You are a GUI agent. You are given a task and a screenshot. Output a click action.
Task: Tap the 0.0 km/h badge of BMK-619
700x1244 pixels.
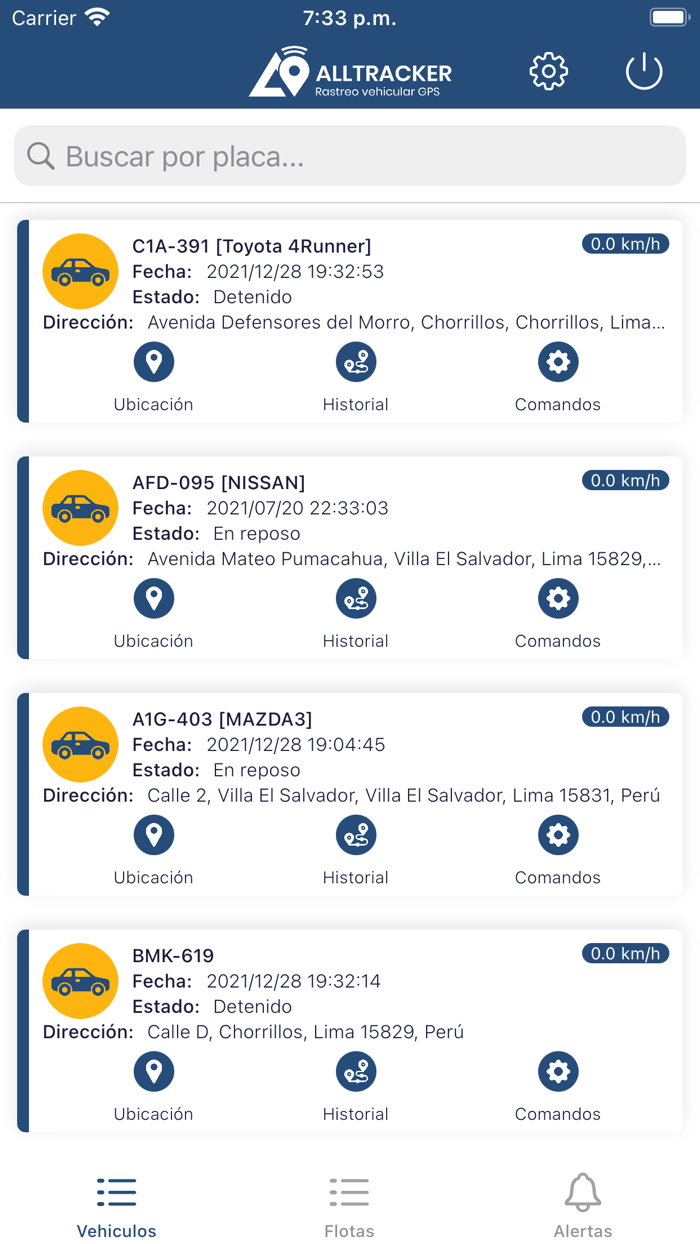point(625,954)
